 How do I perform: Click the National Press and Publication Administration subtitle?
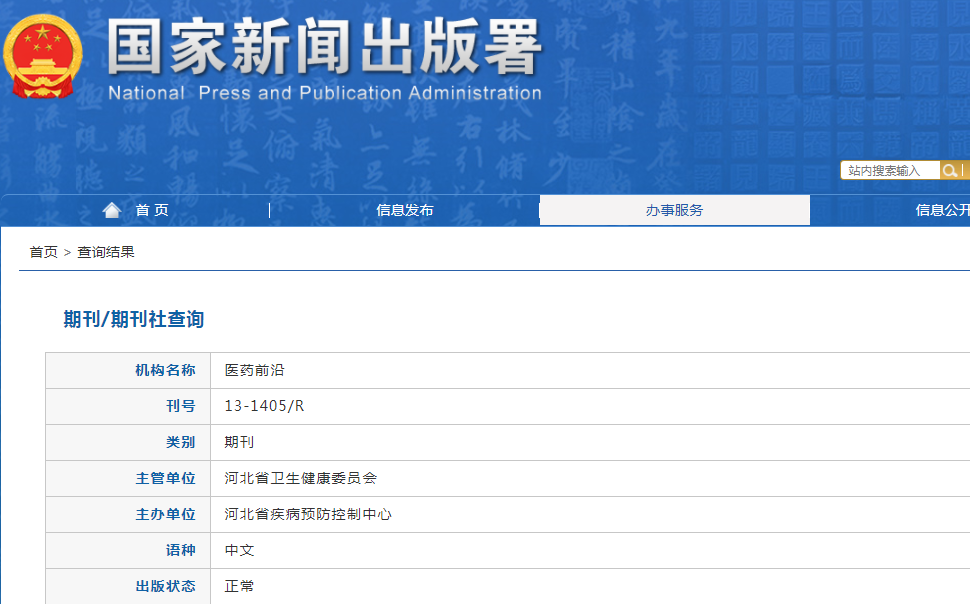325,93
